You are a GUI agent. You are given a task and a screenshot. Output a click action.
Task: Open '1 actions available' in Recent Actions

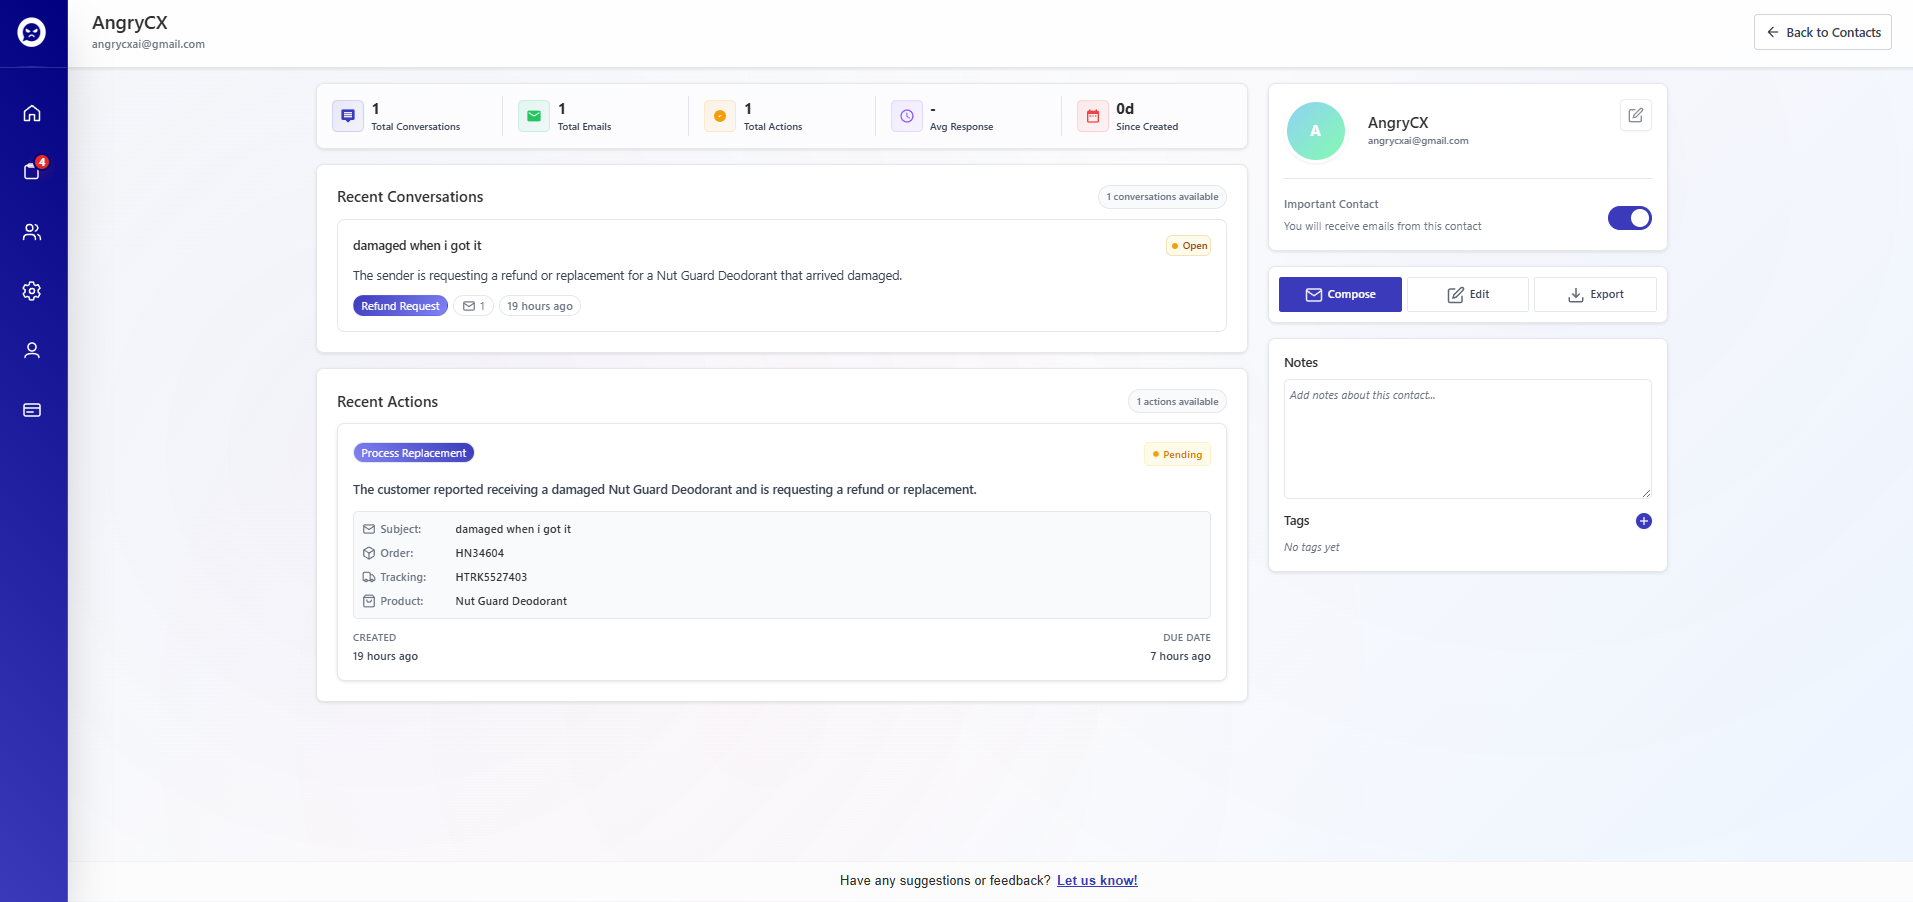pyautogui.click(x=1178, y=401)
